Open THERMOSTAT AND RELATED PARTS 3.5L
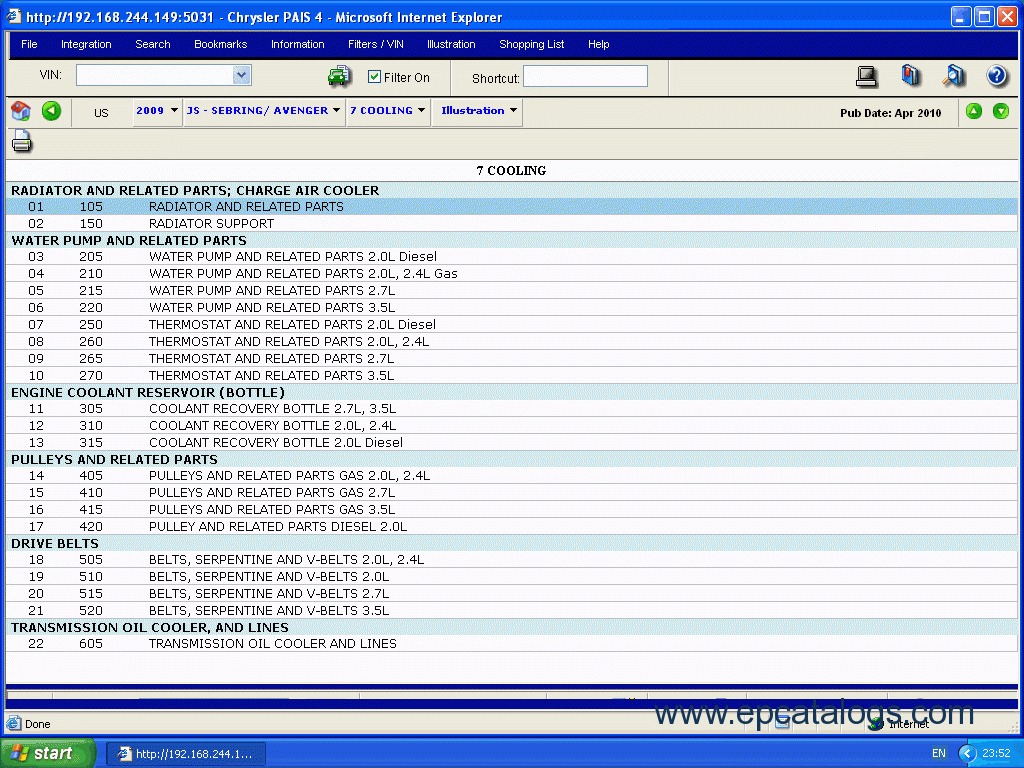Viewport: 1024px width, 768px height. coord(511,376)
